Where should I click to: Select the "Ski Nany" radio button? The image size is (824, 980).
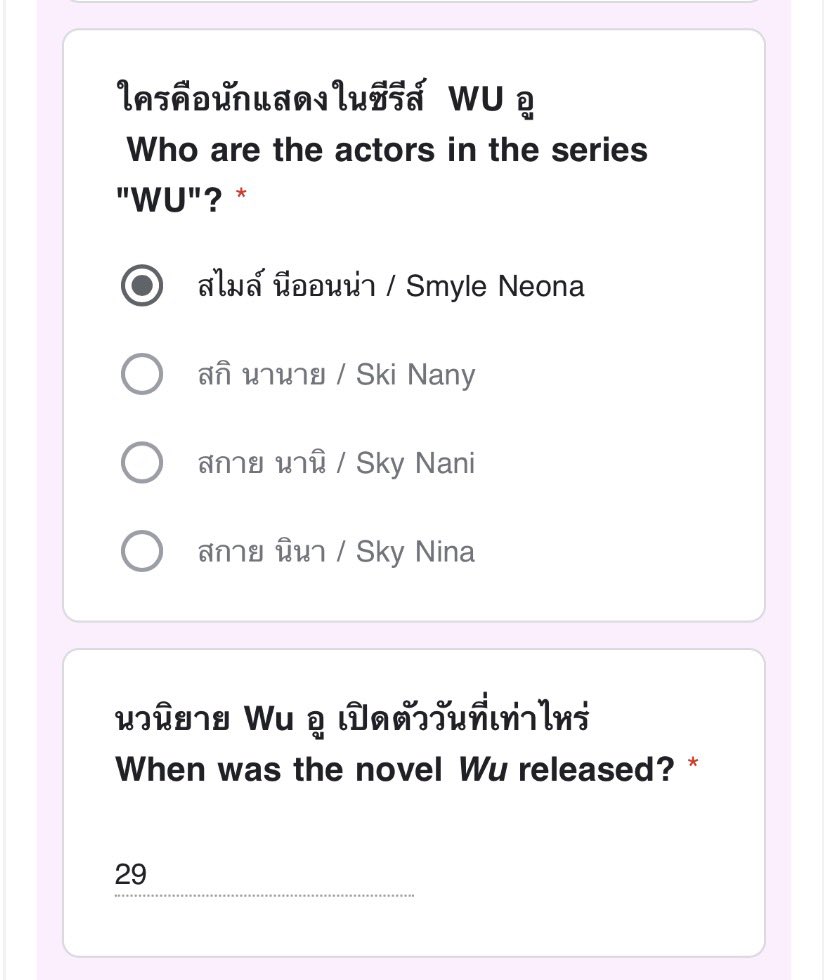(142, 375)
